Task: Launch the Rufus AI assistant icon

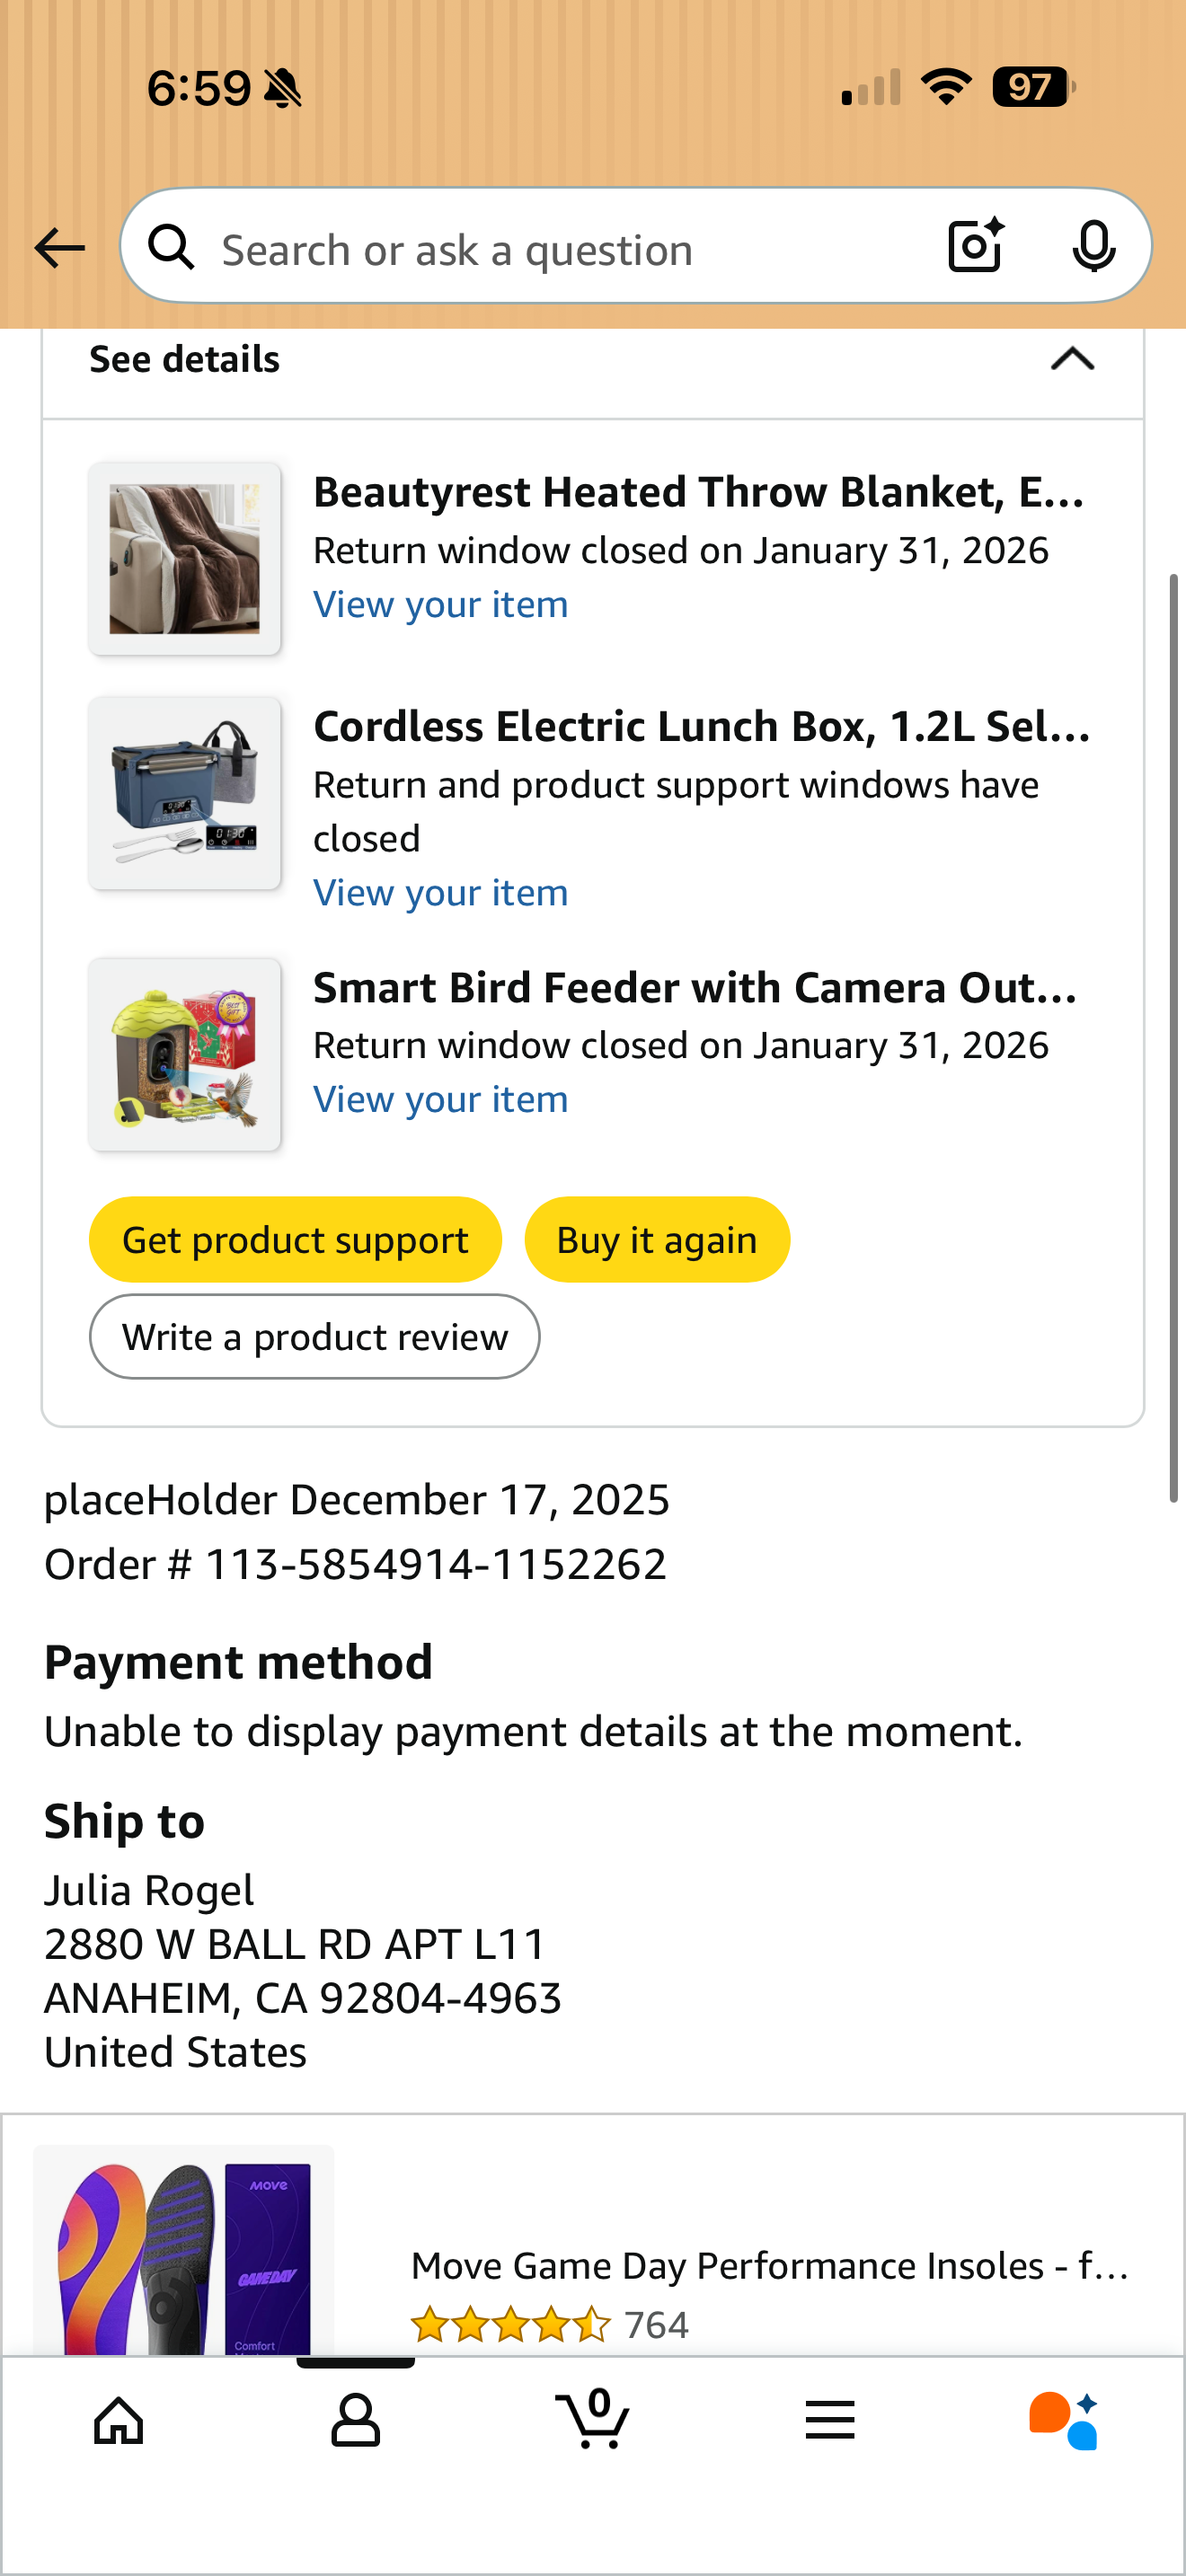Action: (1064, 2421)
